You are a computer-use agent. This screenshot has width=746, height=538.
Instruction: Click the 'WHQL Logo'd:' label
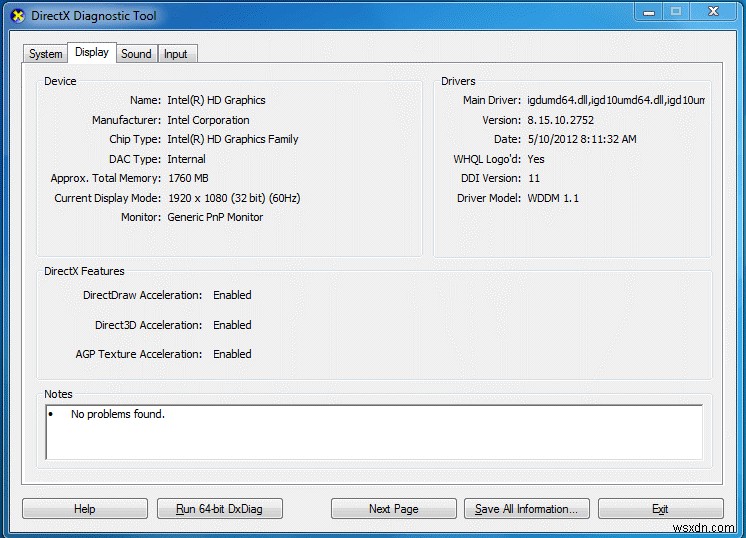pos(487,159)
